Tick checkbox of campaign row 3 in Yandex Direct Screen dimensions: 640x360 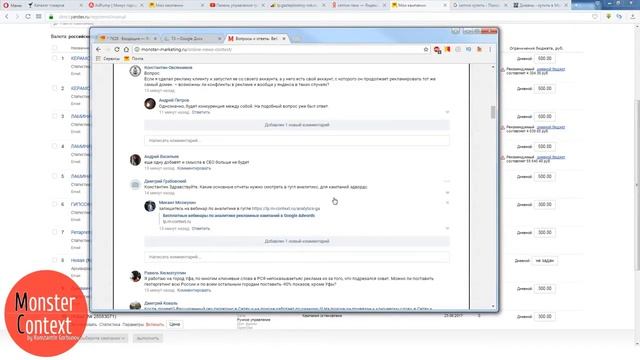(55, 116)
